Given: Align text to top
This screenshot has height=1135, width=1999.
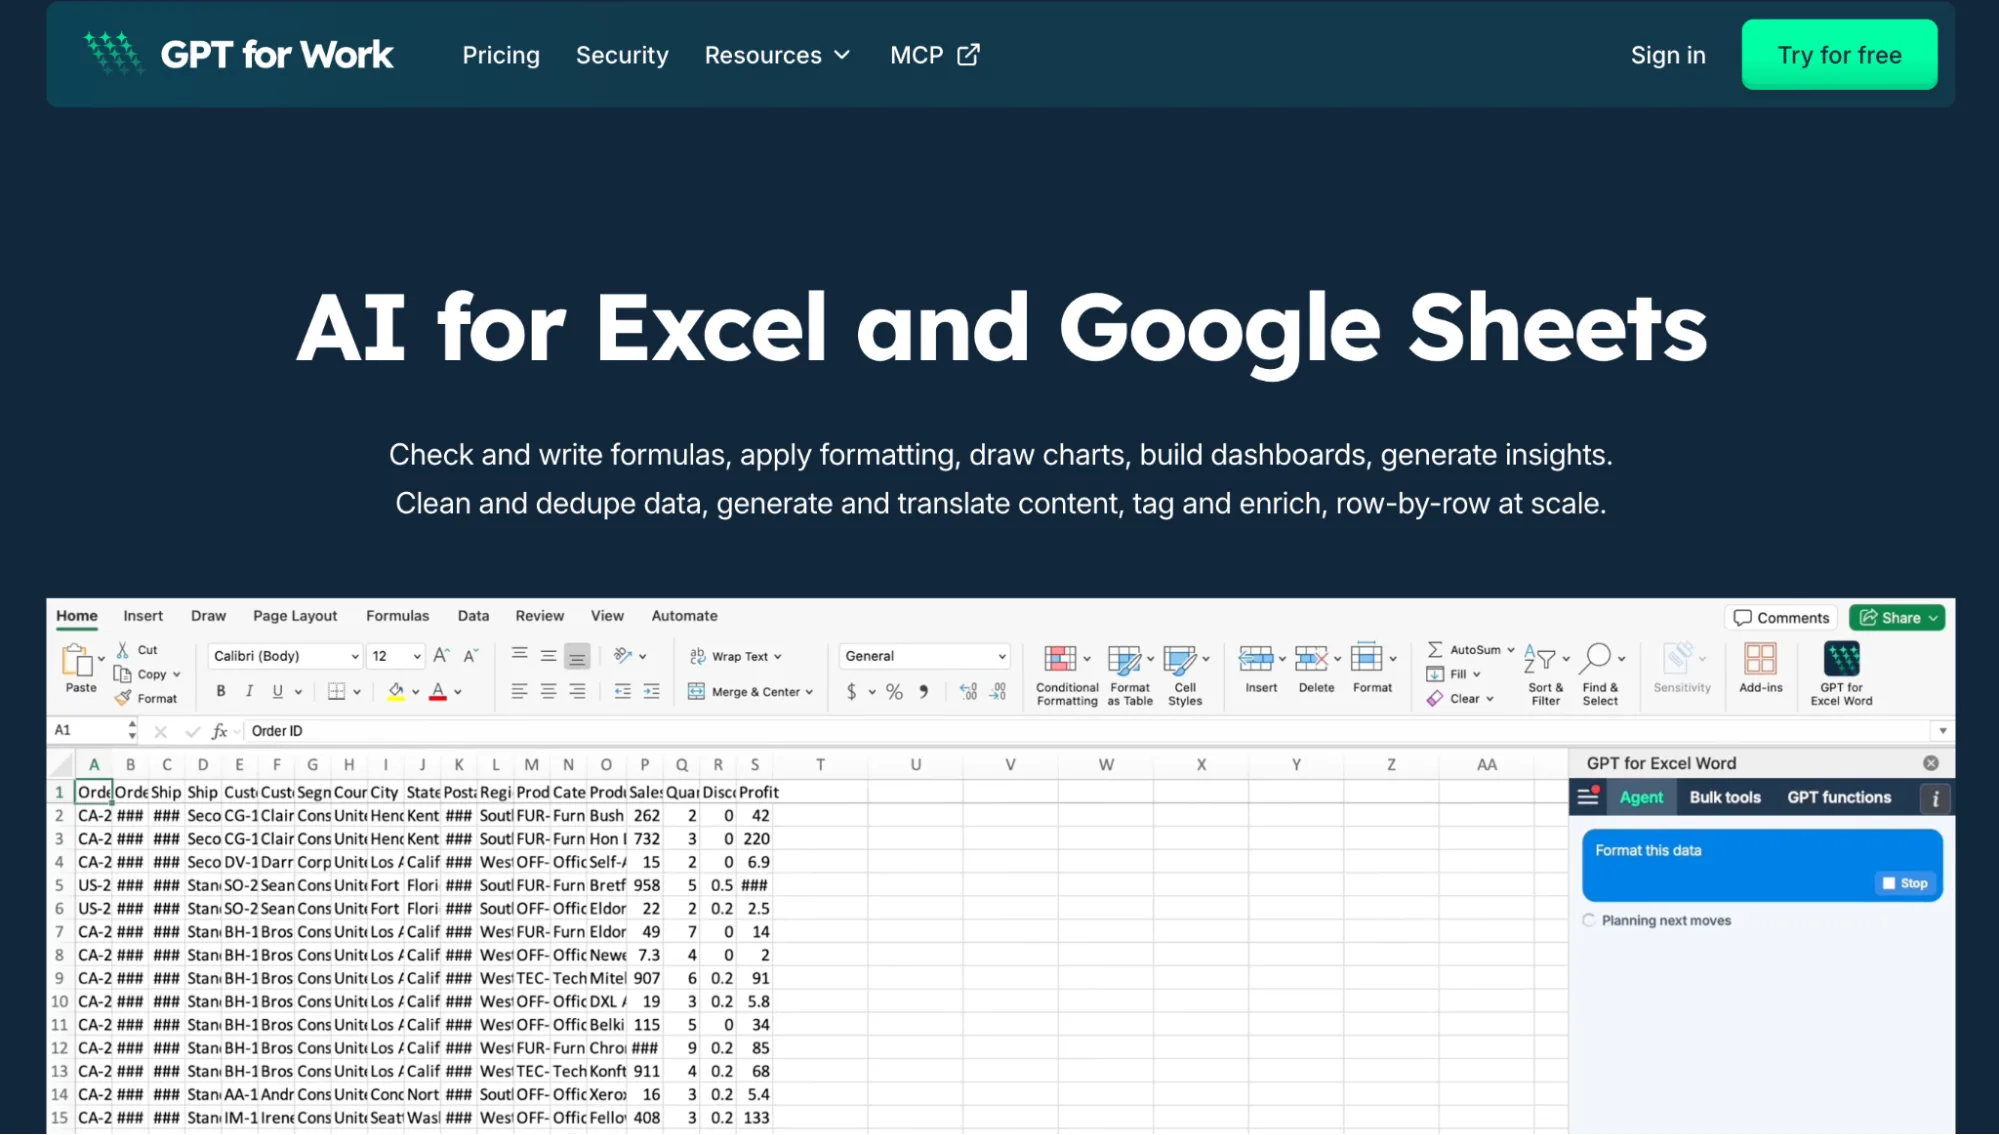Looking at the screenshot, I should [x=519, y=655].
